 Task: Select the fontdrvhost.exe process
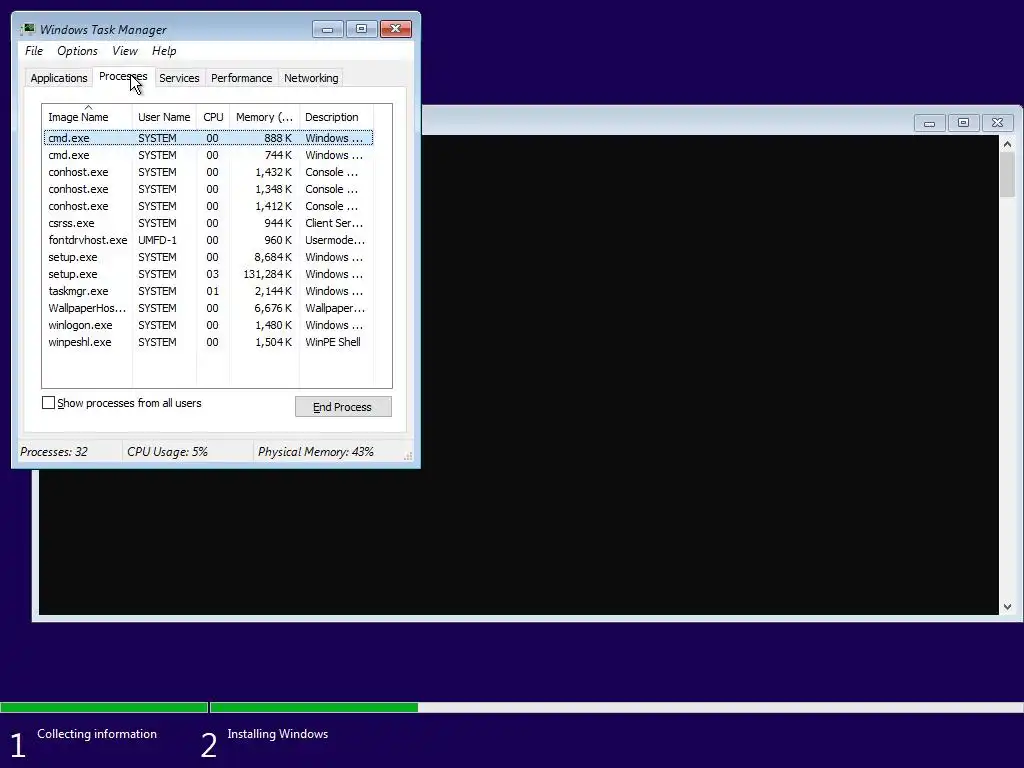pos(208,240)
